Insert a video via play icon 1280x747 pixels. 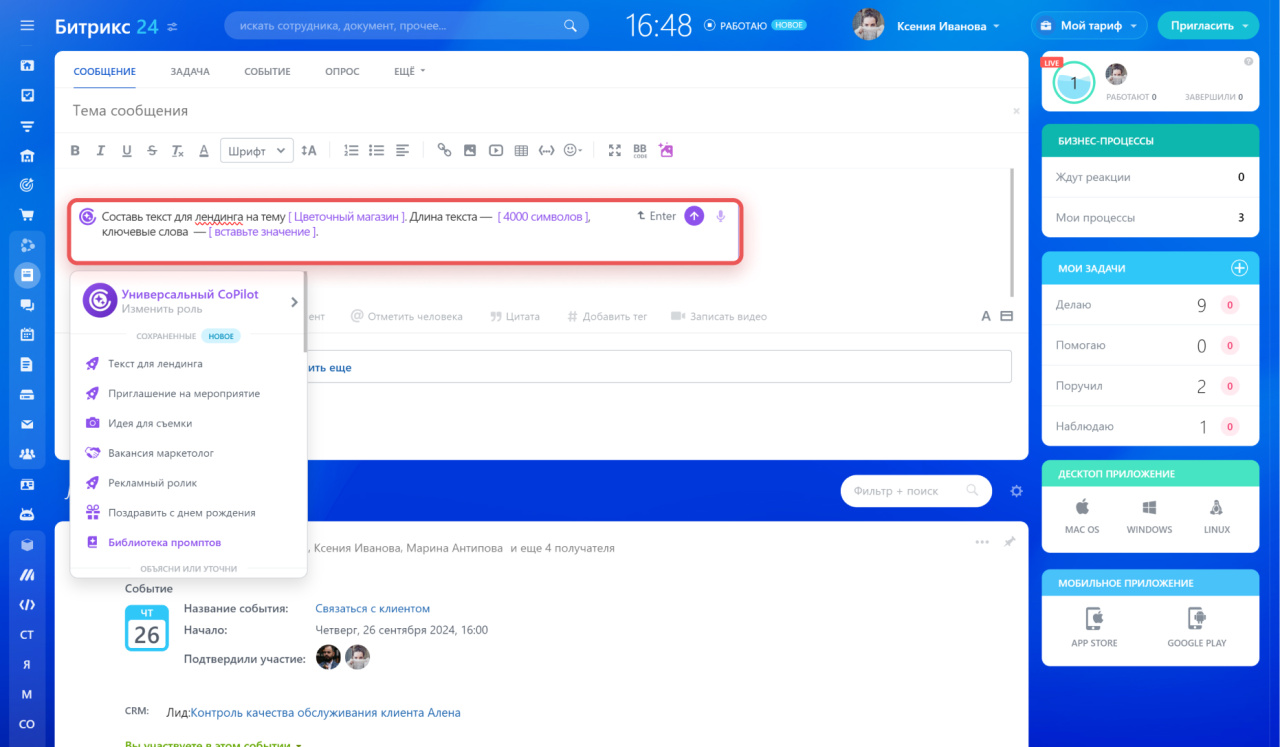(x=496, y=151)
